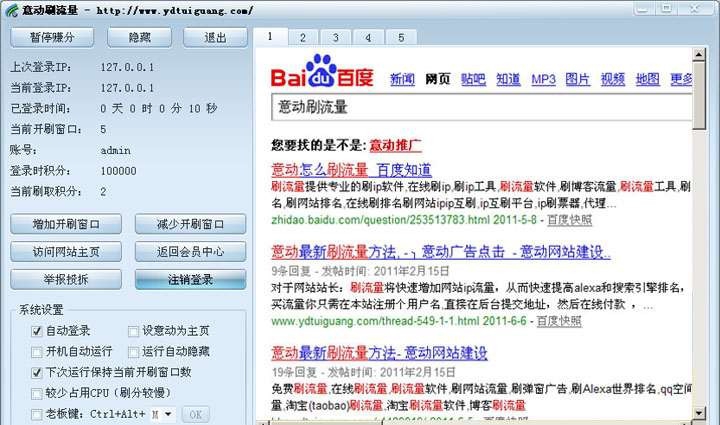Switch to browser tab 2

[x=303, y=38]
